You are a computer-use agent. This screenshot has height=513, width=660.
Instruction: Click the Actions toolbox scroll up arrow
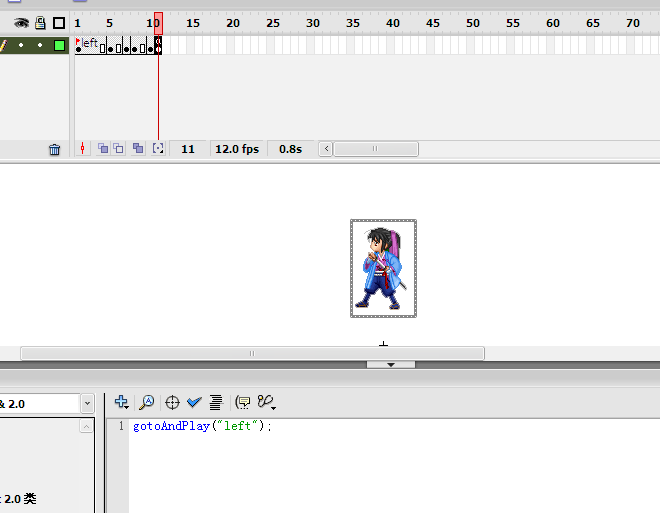click(86, 427)
